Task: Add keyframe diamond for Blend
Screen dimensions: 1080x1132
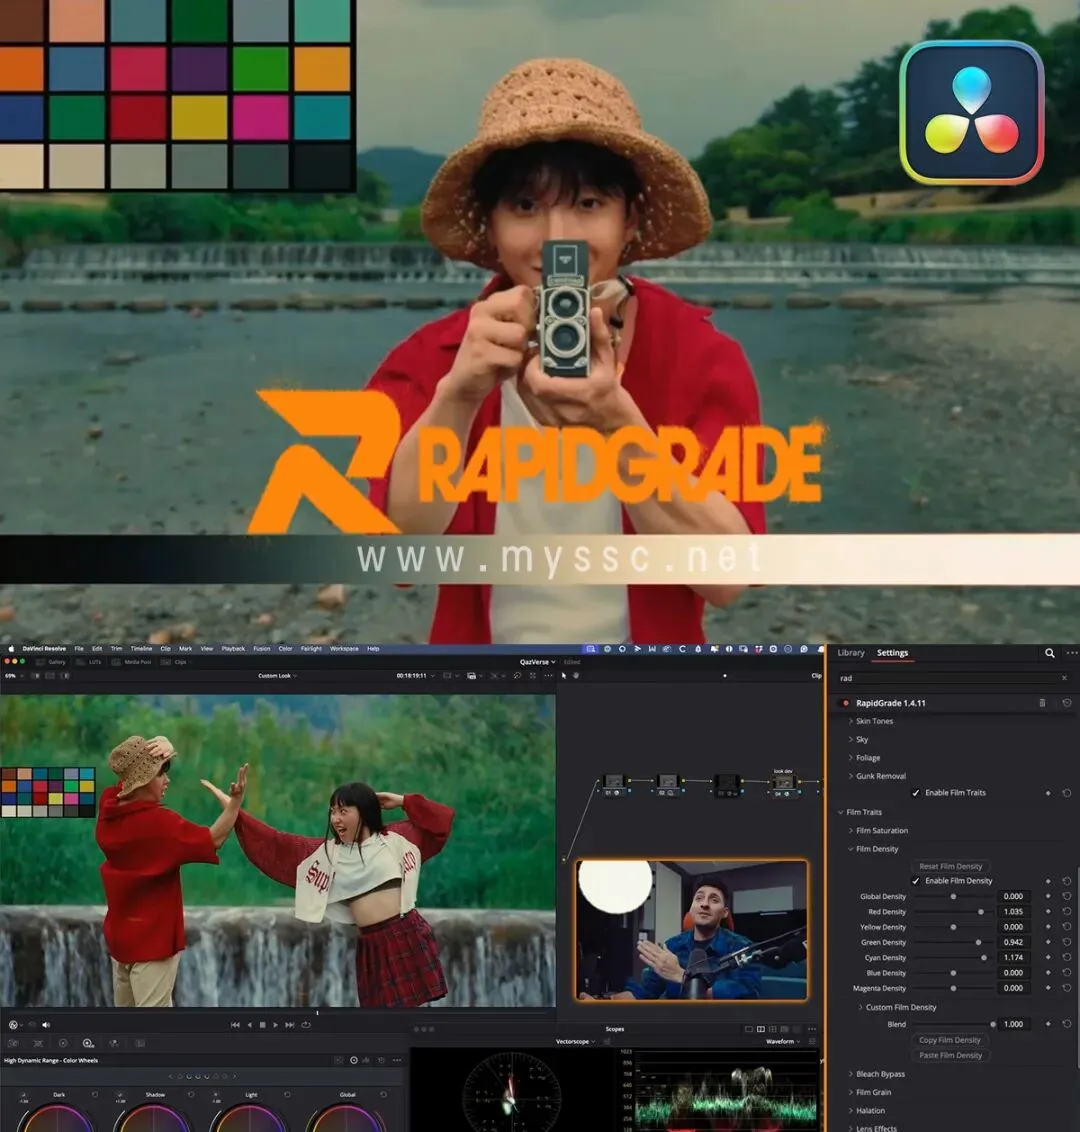Action: pyautogui.click(x=1048, y=1024)
